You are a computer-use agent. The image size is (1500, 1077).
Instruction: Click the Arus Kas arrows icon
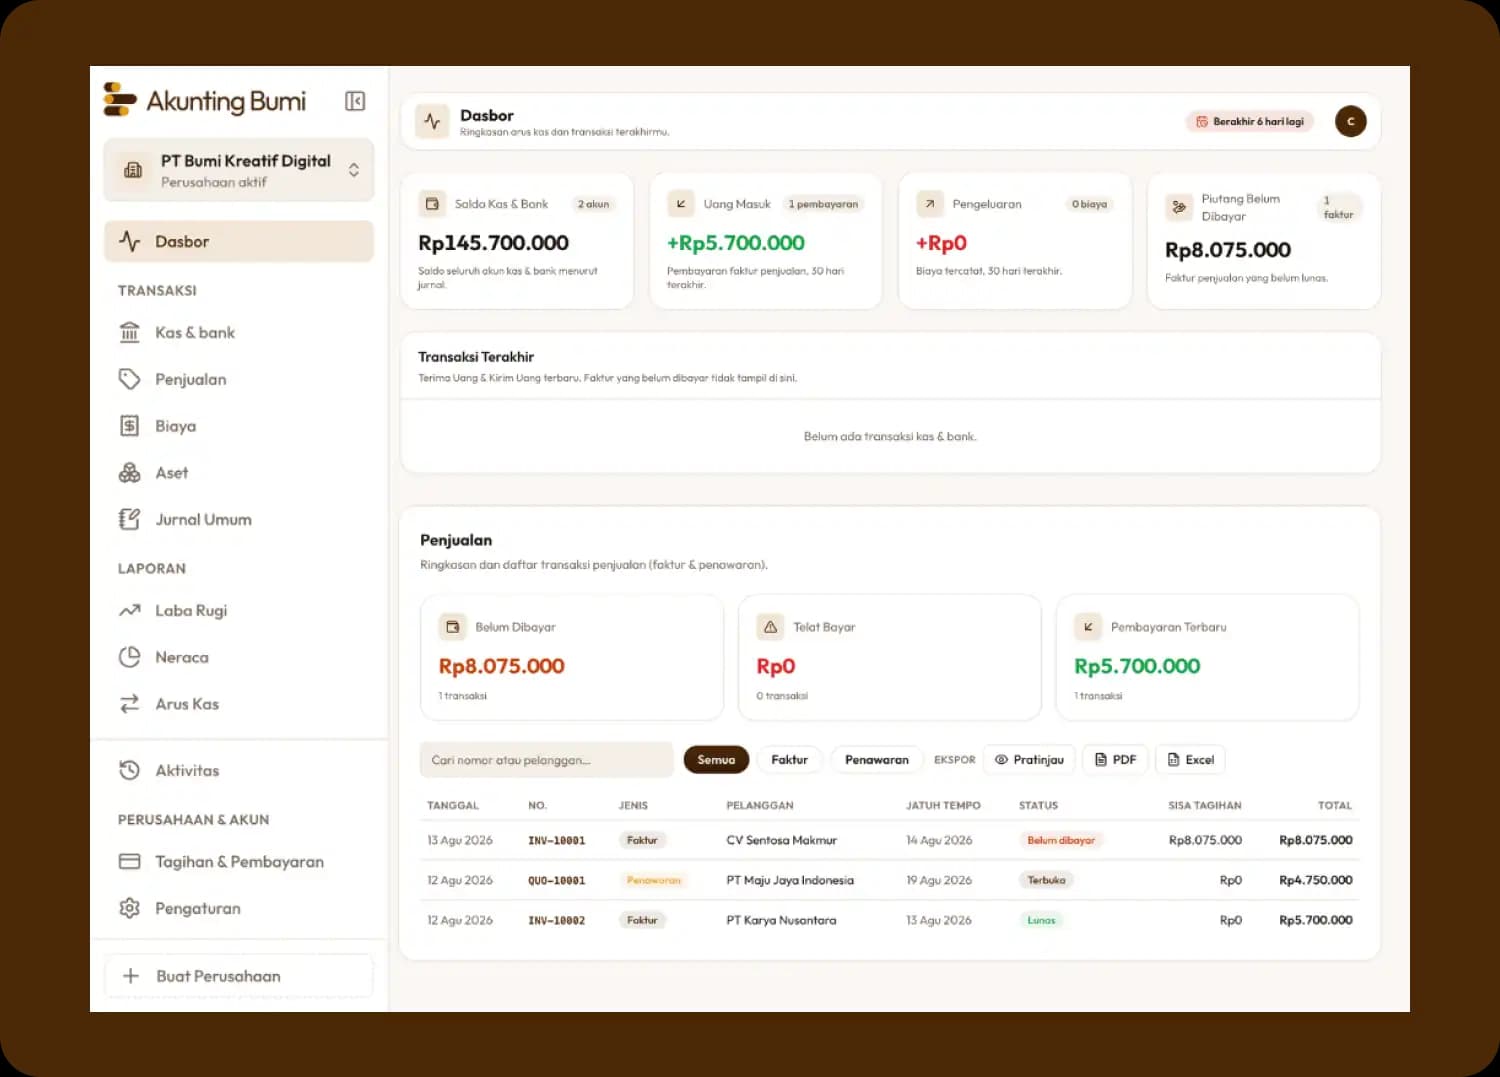click(x=130, y=704)
